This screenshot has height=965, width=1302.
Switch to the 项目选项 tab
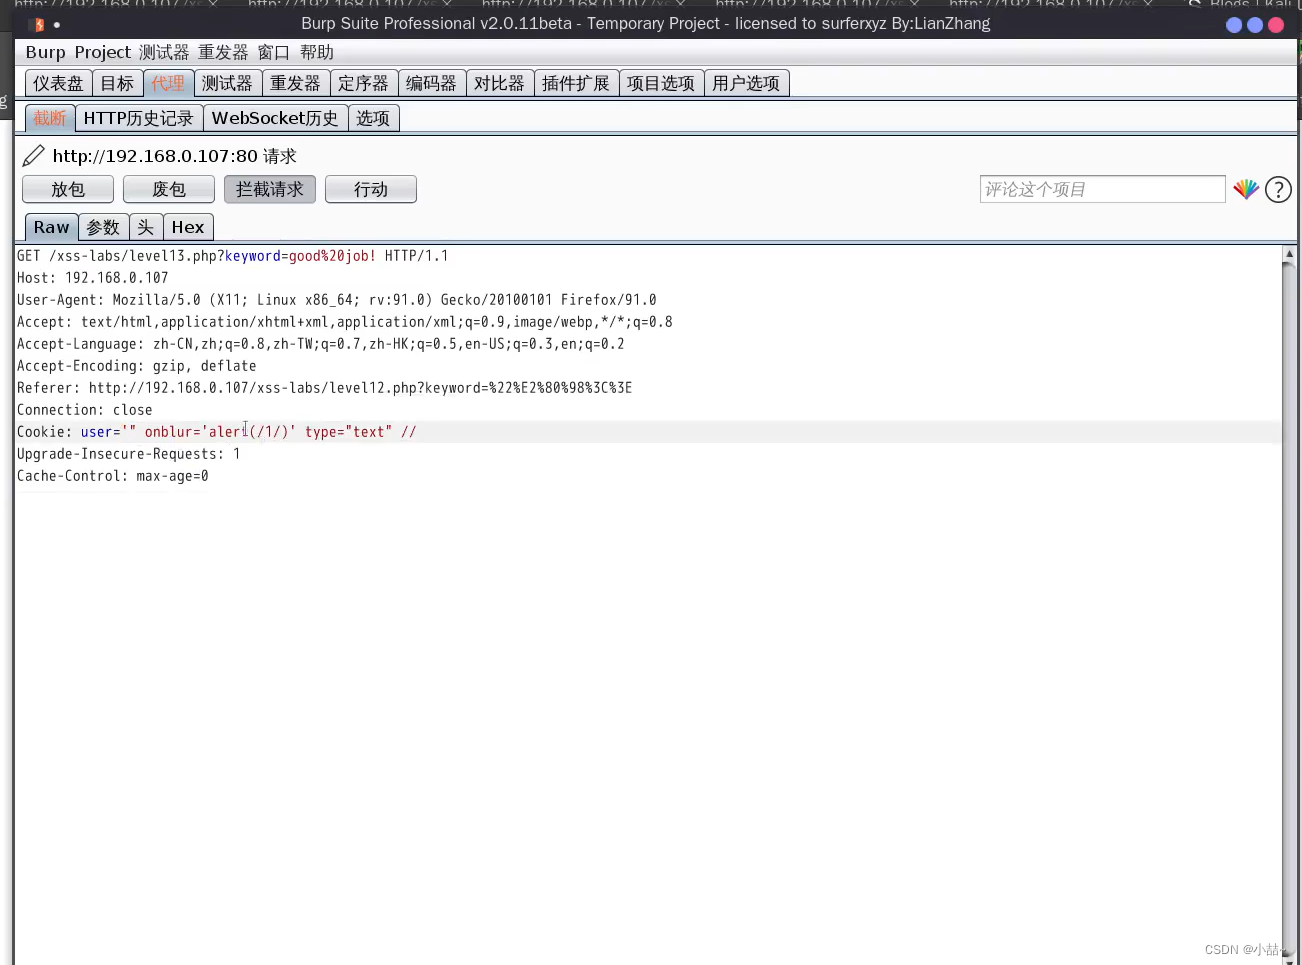661,83
